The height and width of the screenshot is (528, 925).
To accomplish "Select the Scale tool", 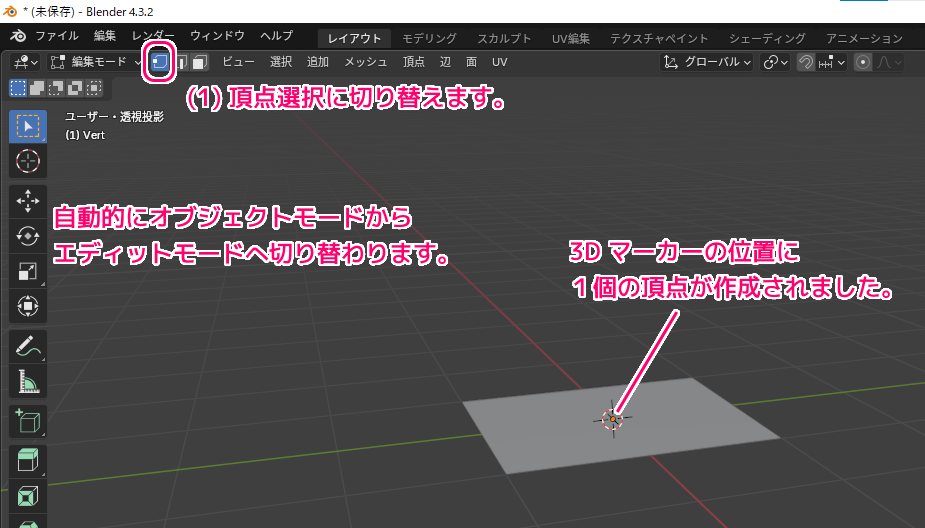I will pos(28,271).
